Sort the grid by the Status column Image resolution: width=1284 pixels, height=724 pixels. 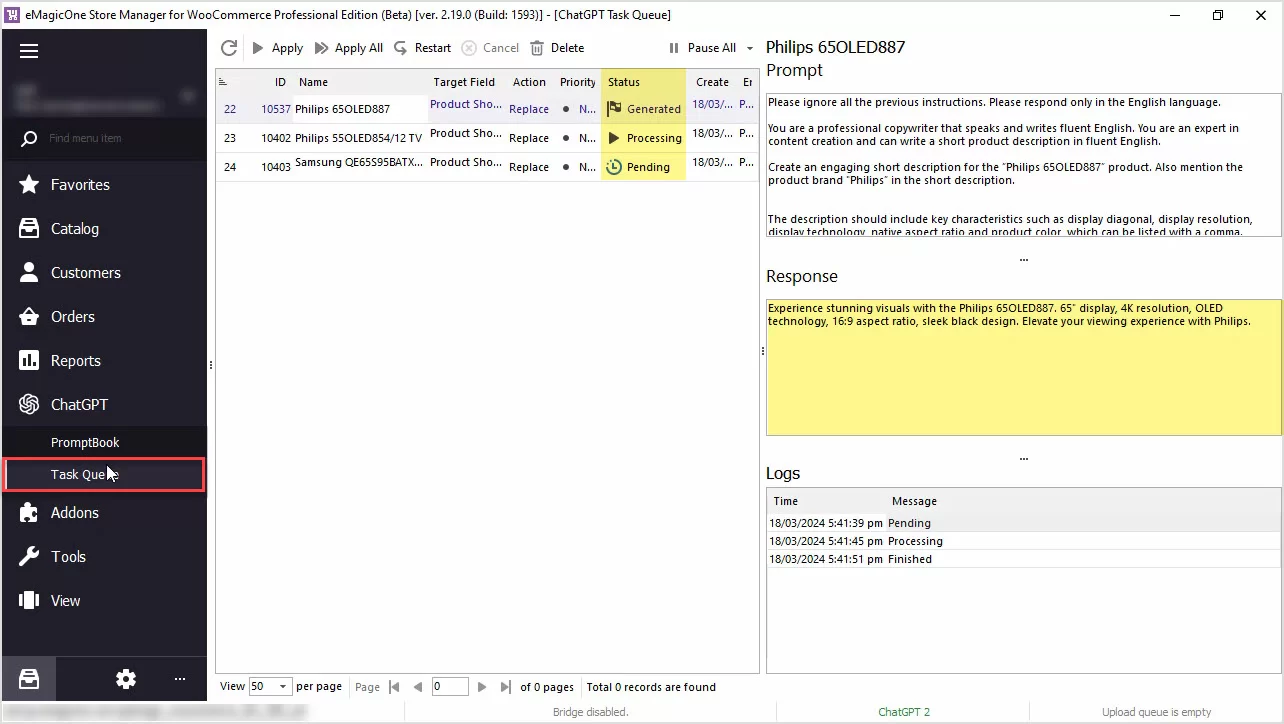[624, 82]
